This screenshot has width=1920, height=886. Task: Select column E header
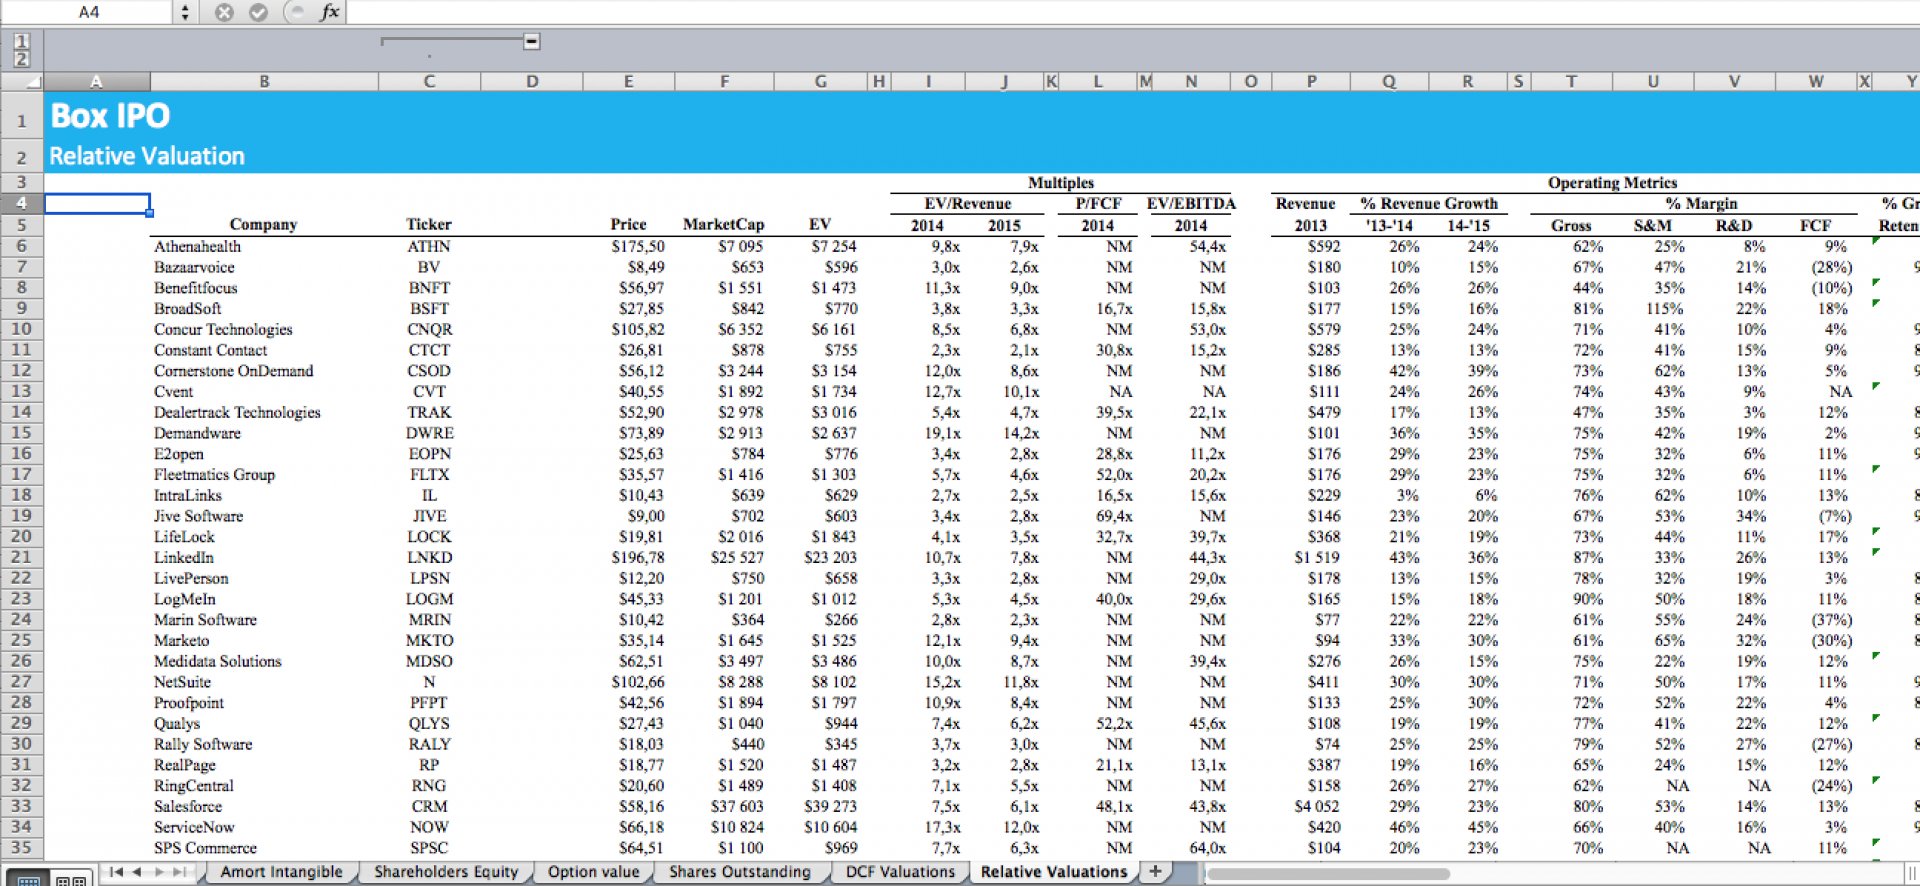pos(628,81)
